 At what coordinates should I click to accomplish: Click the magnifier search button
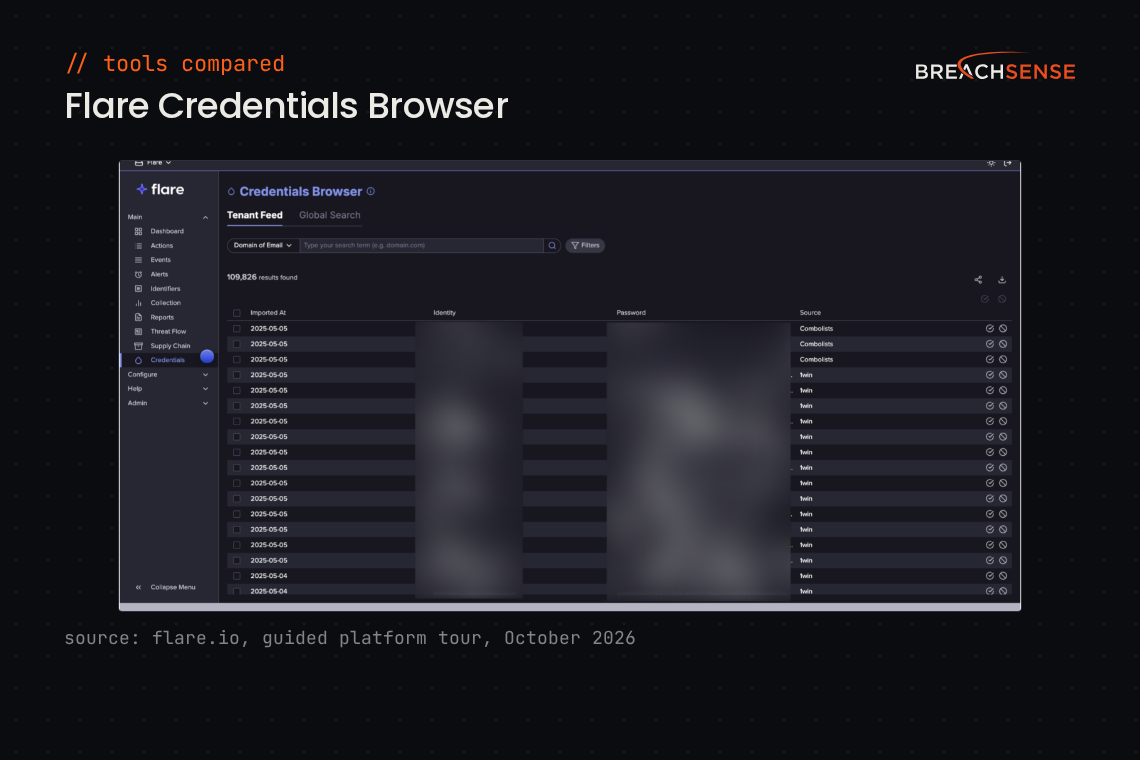tap(552, 245)
